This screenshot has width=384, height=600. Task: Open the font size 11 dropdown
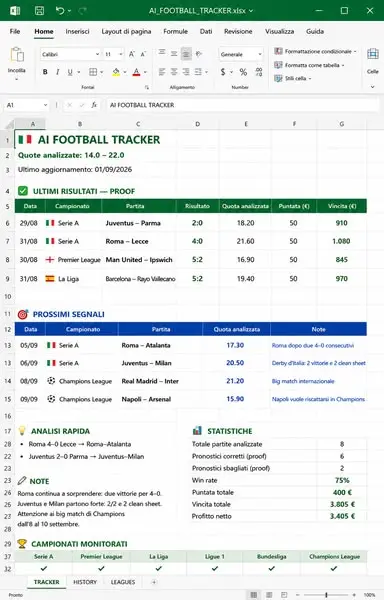point(121,54)
